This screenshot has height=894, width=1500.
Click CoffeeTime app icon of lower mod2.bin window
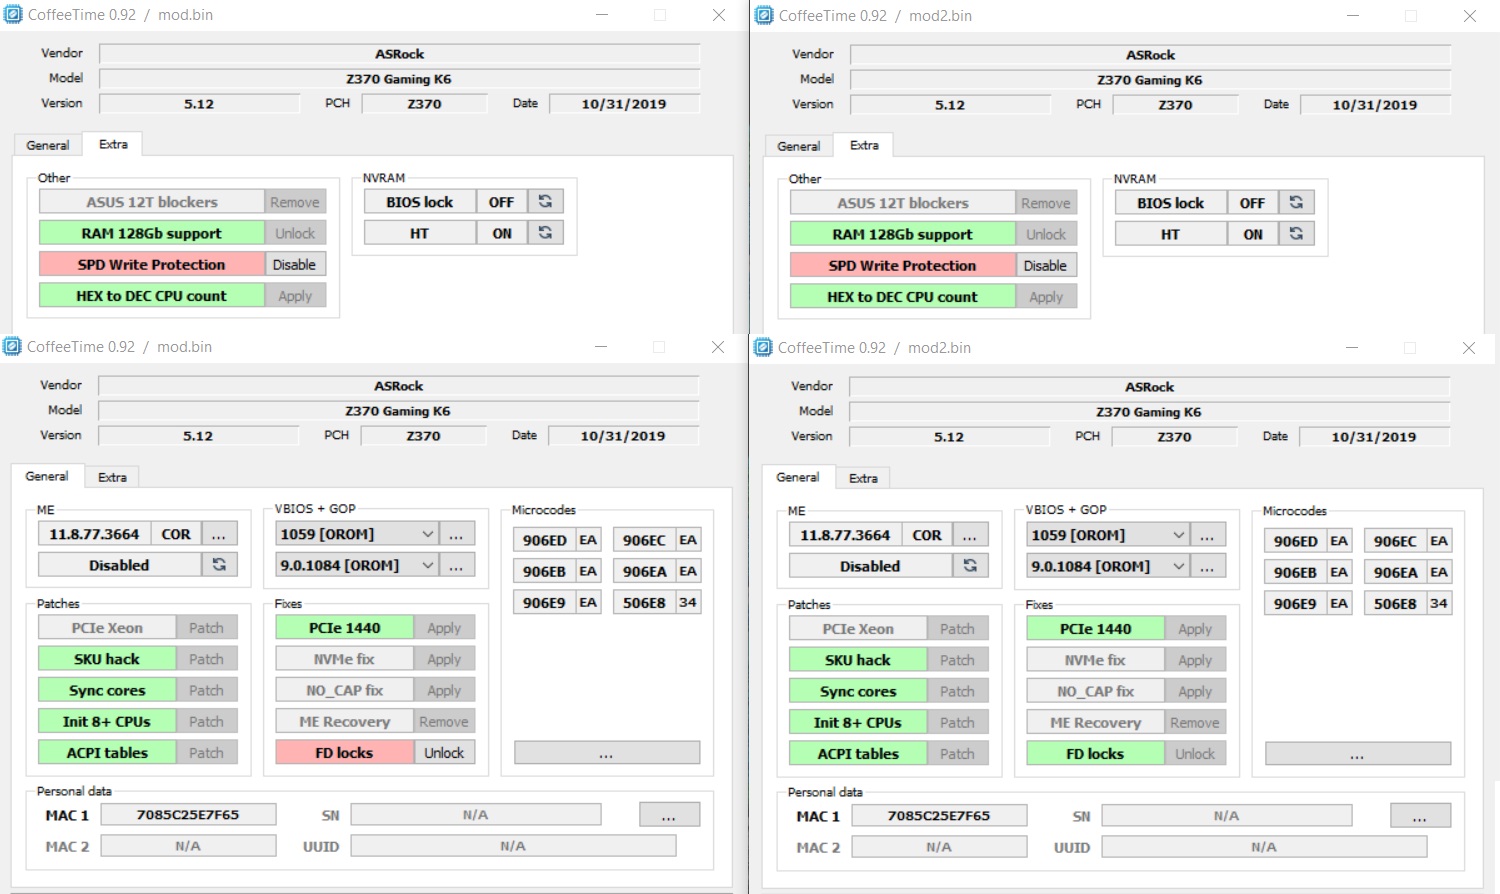pos(763,348)
